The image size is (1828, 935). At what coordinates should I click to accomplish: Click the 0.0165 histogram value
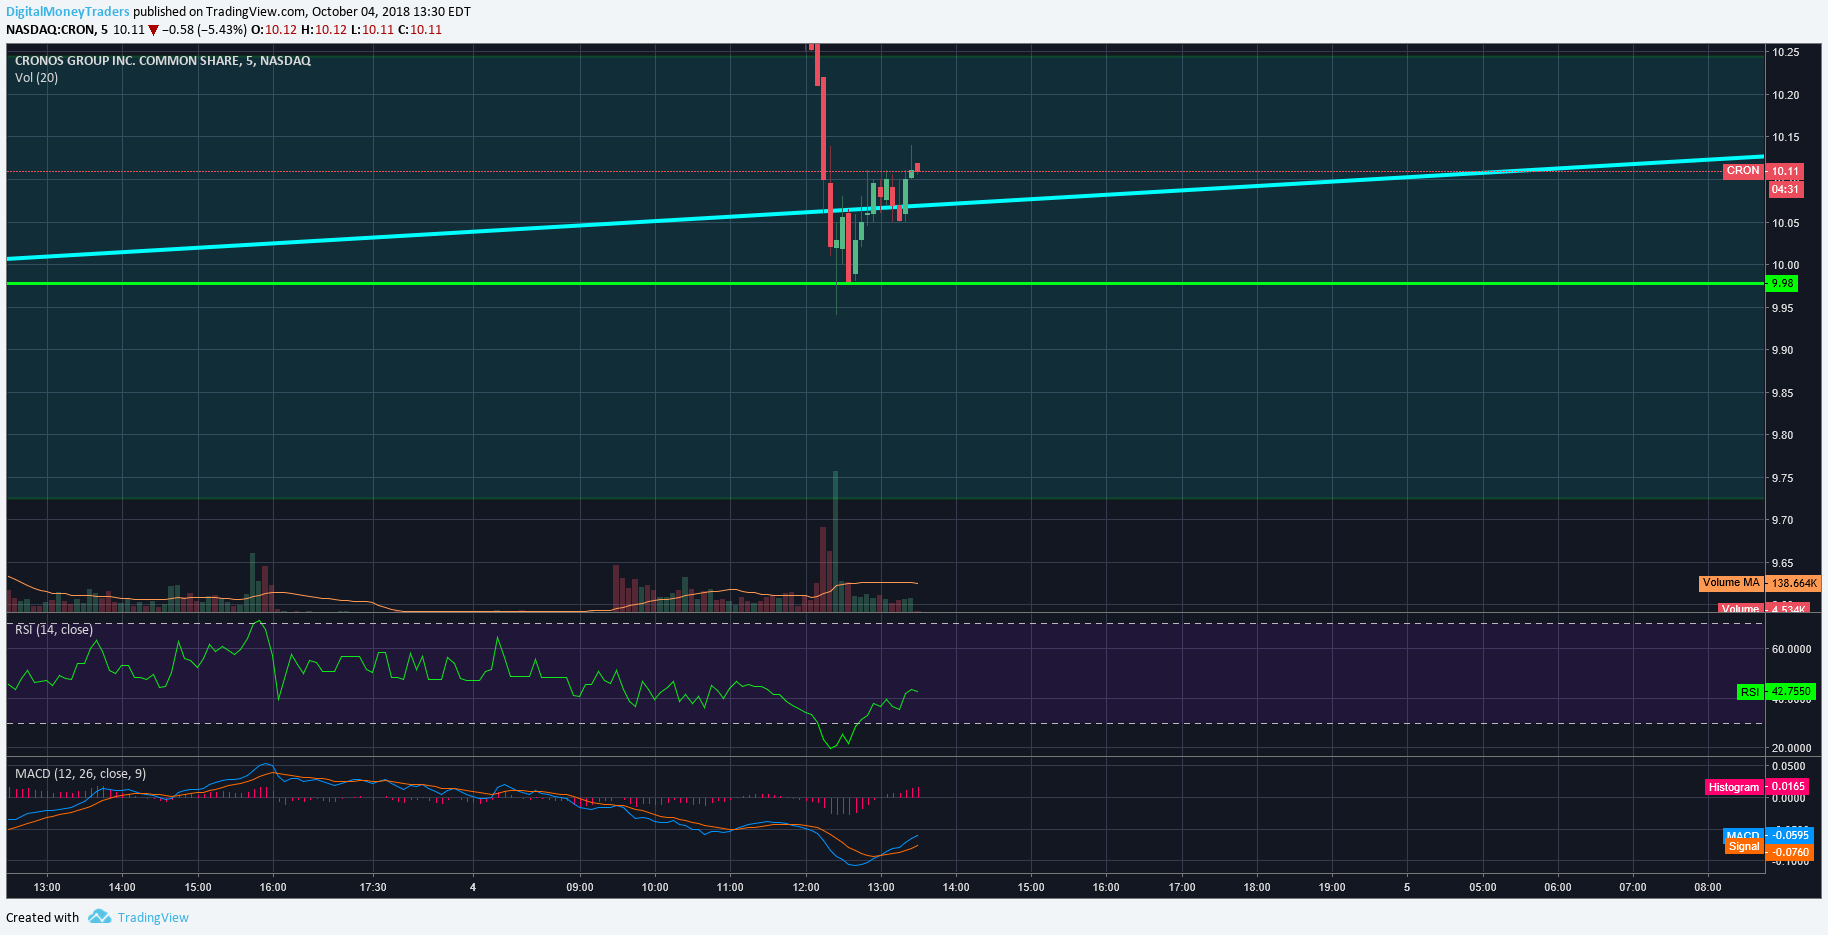click(1788, 787)
